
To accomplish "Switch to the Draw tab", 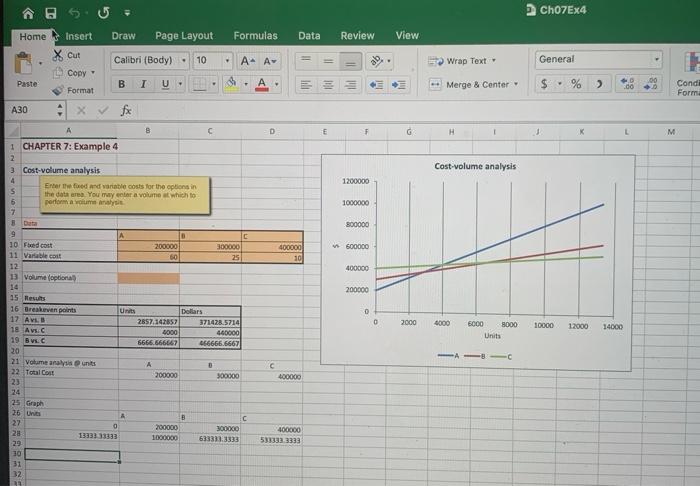I will click(124, 36).
